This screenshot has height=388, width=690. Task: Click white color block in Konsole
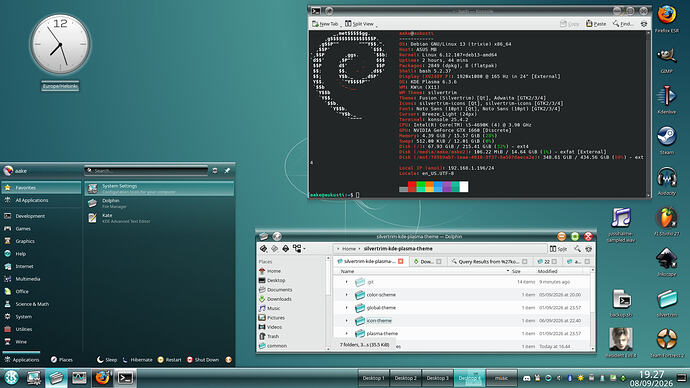point(464,187)
